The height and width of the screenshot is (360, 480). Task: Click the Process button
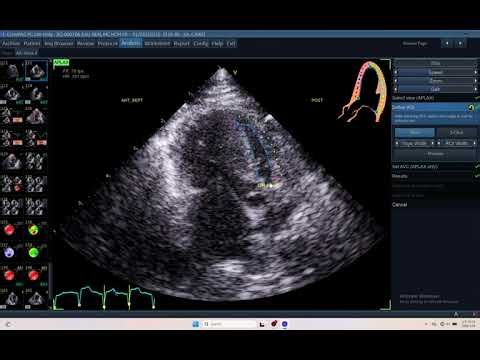(435, 154)
